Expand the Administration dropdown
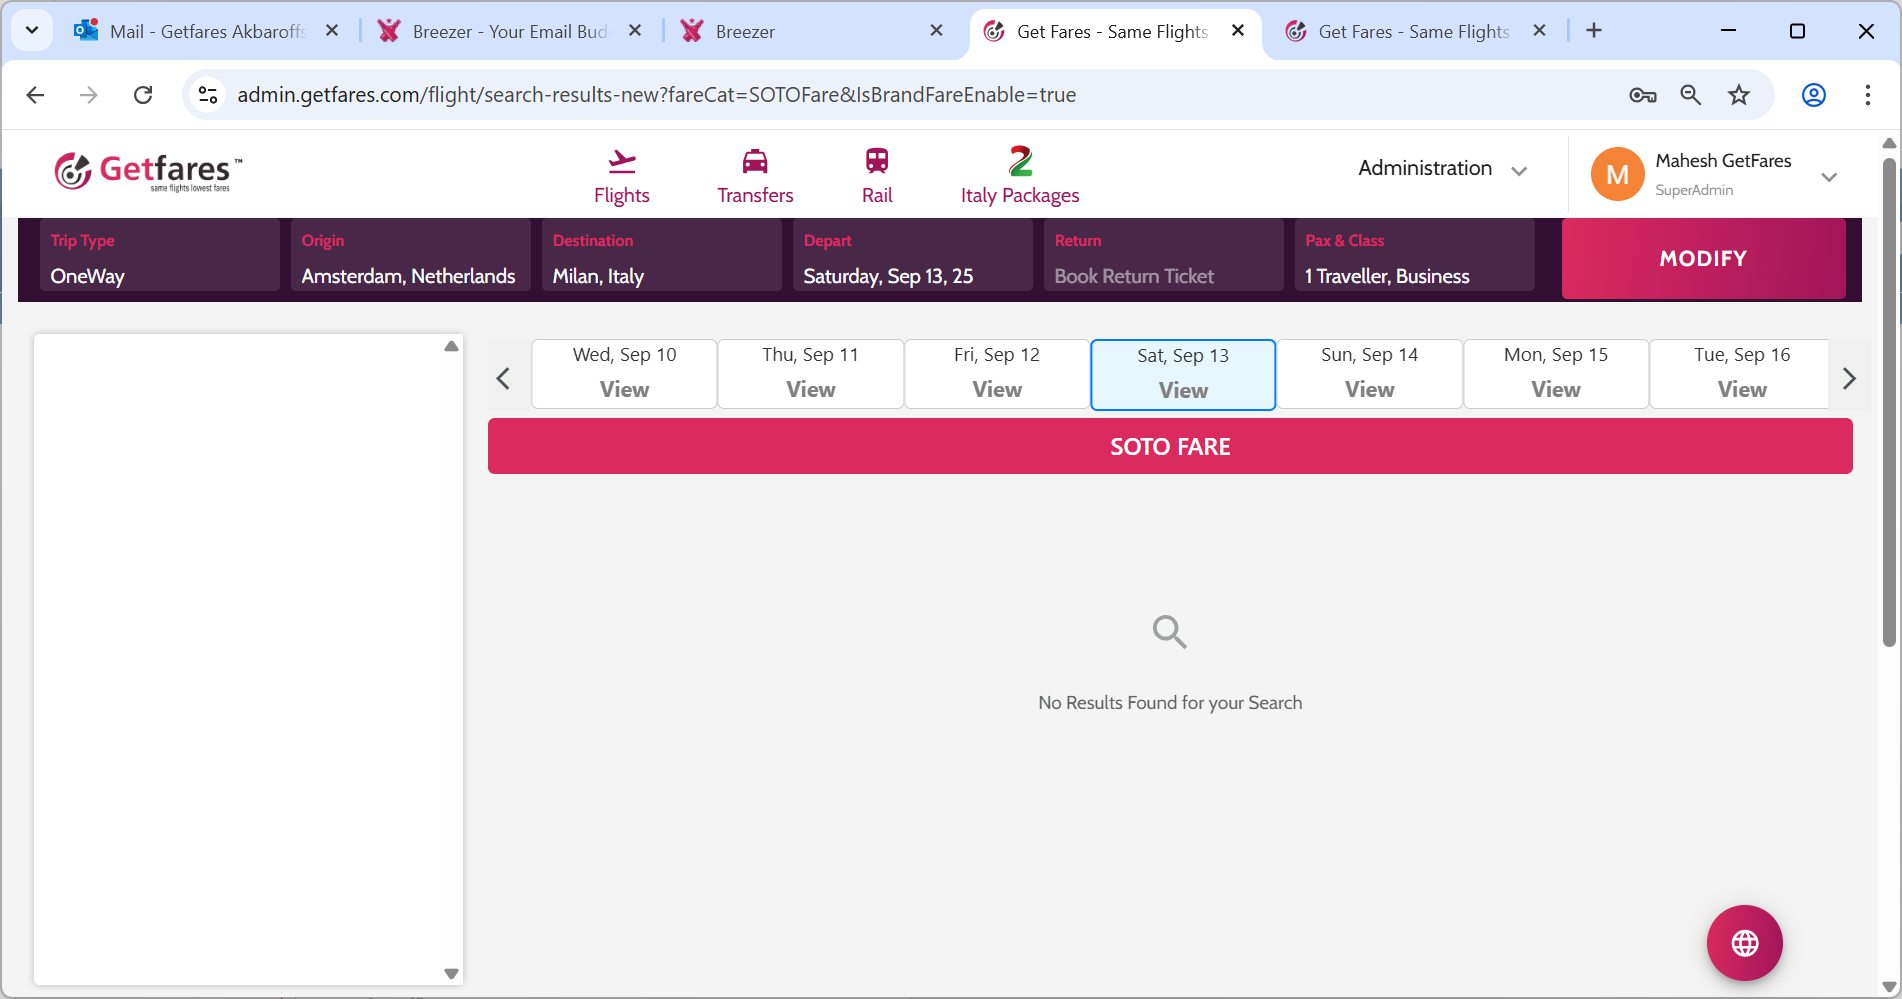 1441,169
